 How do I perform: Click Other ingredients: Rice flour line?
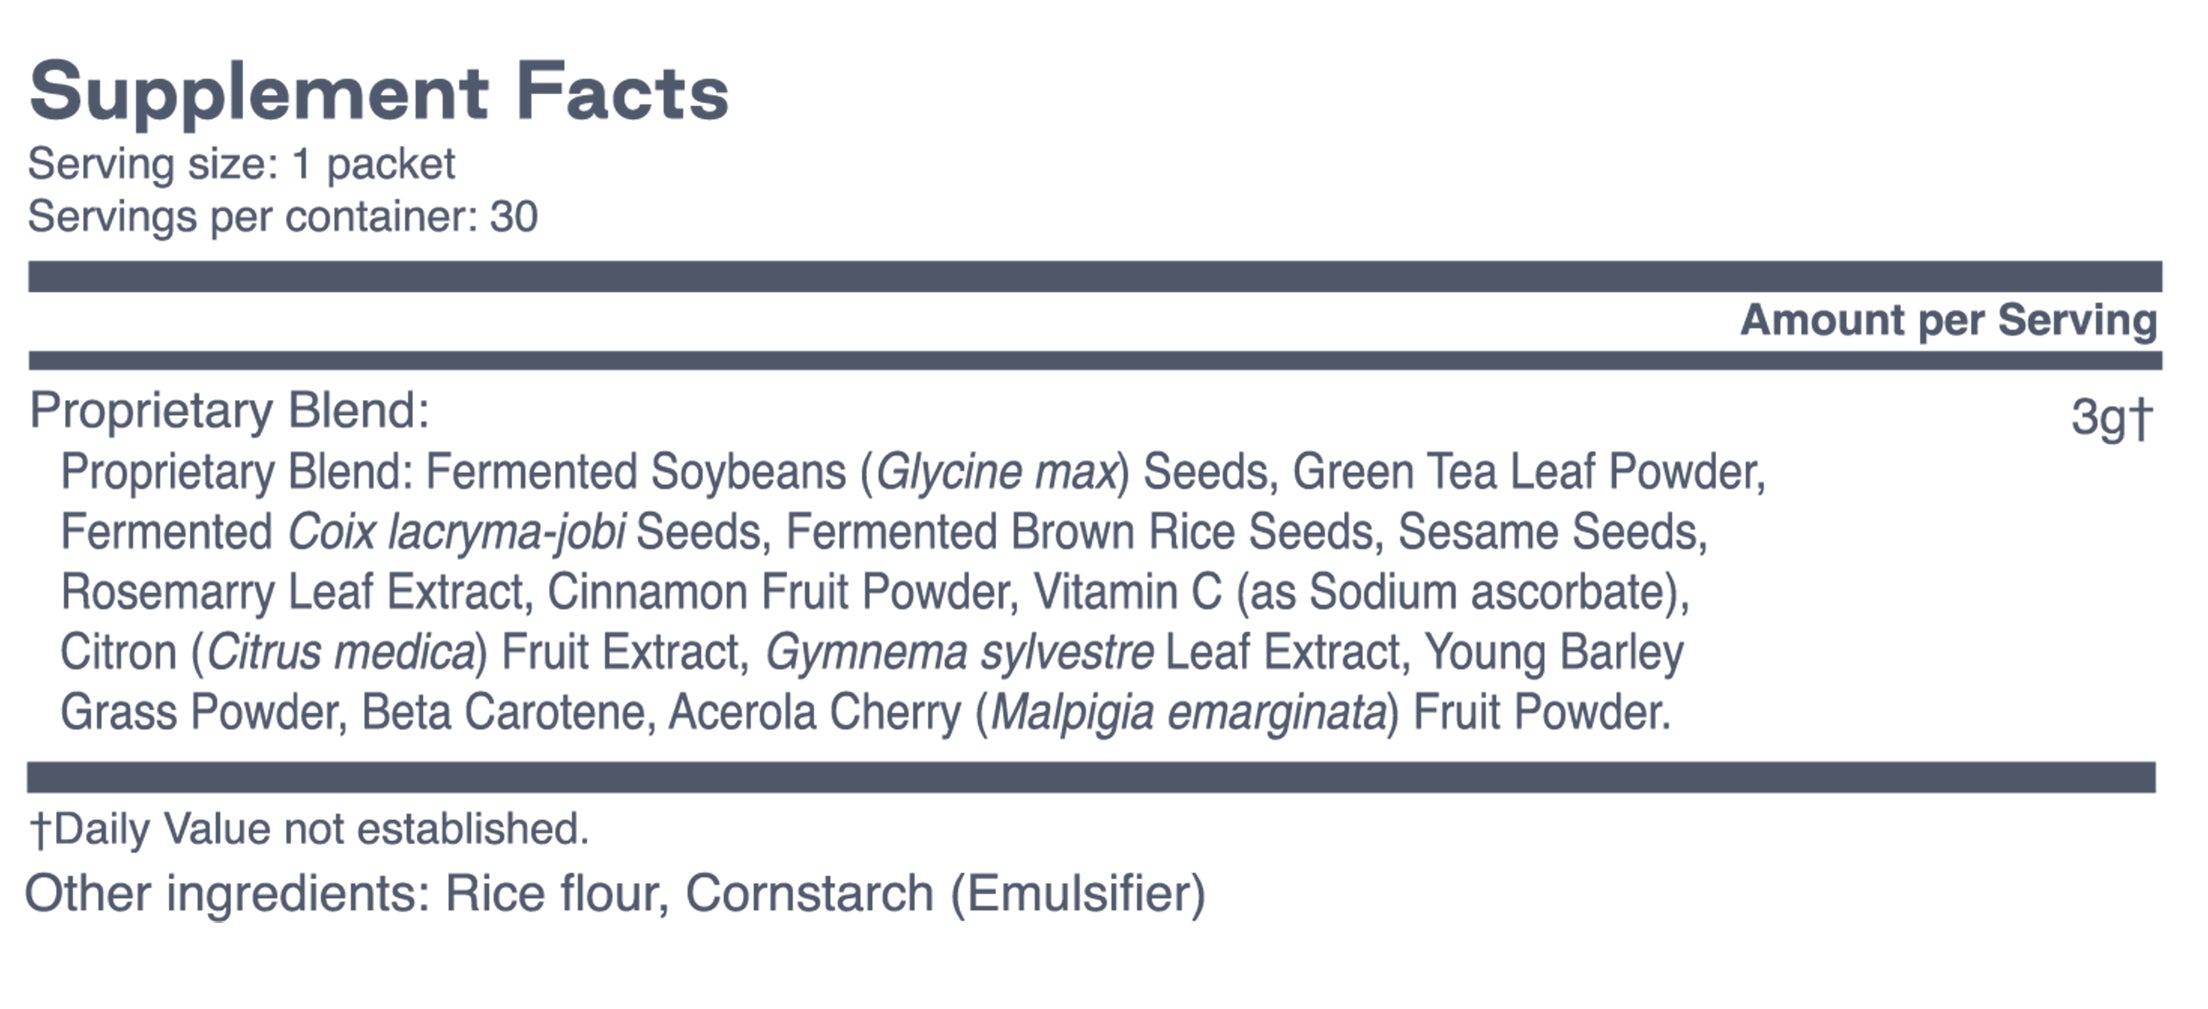pyautogui.click(x=615, y=893)
